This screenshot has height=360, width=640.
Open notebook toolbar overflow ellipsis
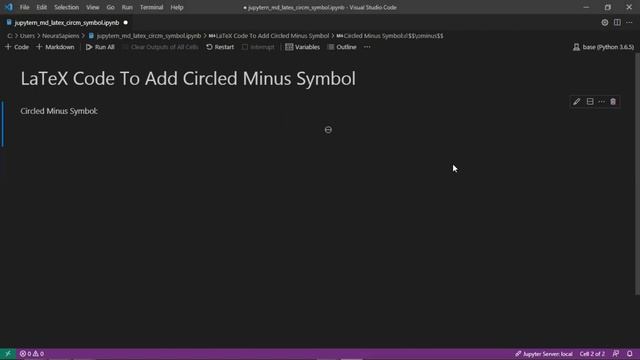point(367,47)
